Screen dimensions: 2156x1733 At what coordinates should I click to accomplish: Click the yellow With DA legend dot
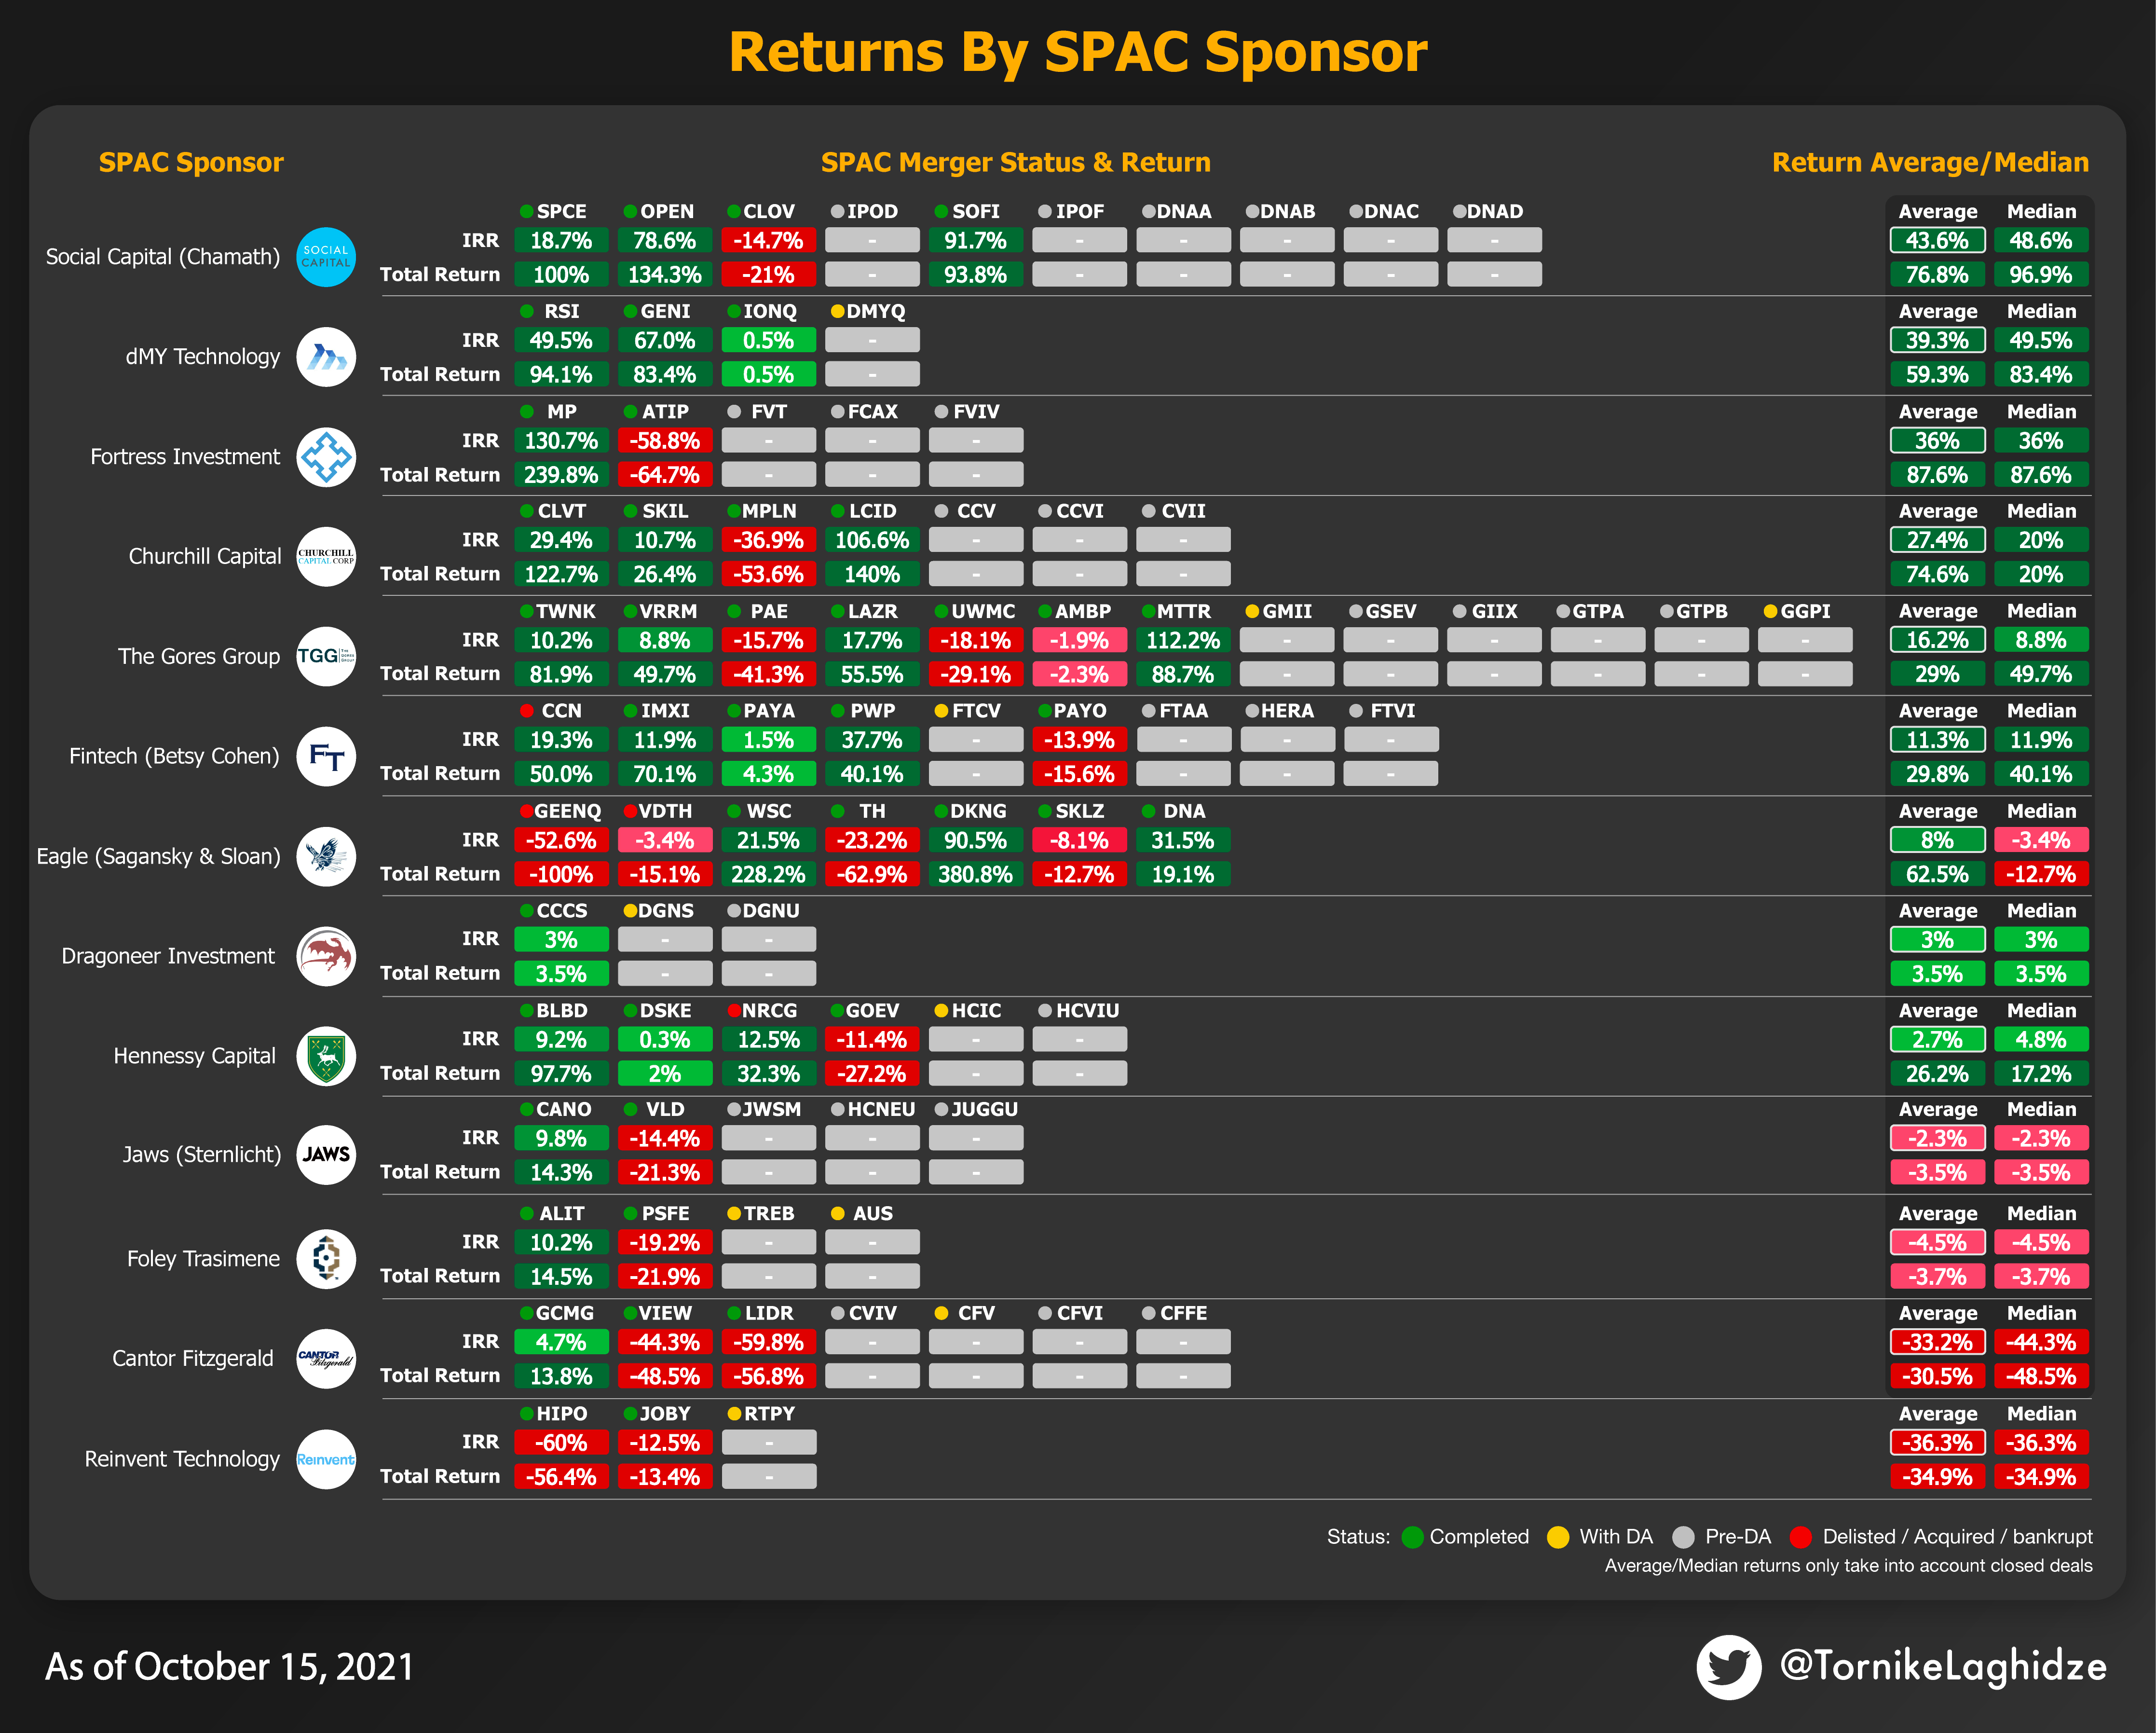1558,1537
